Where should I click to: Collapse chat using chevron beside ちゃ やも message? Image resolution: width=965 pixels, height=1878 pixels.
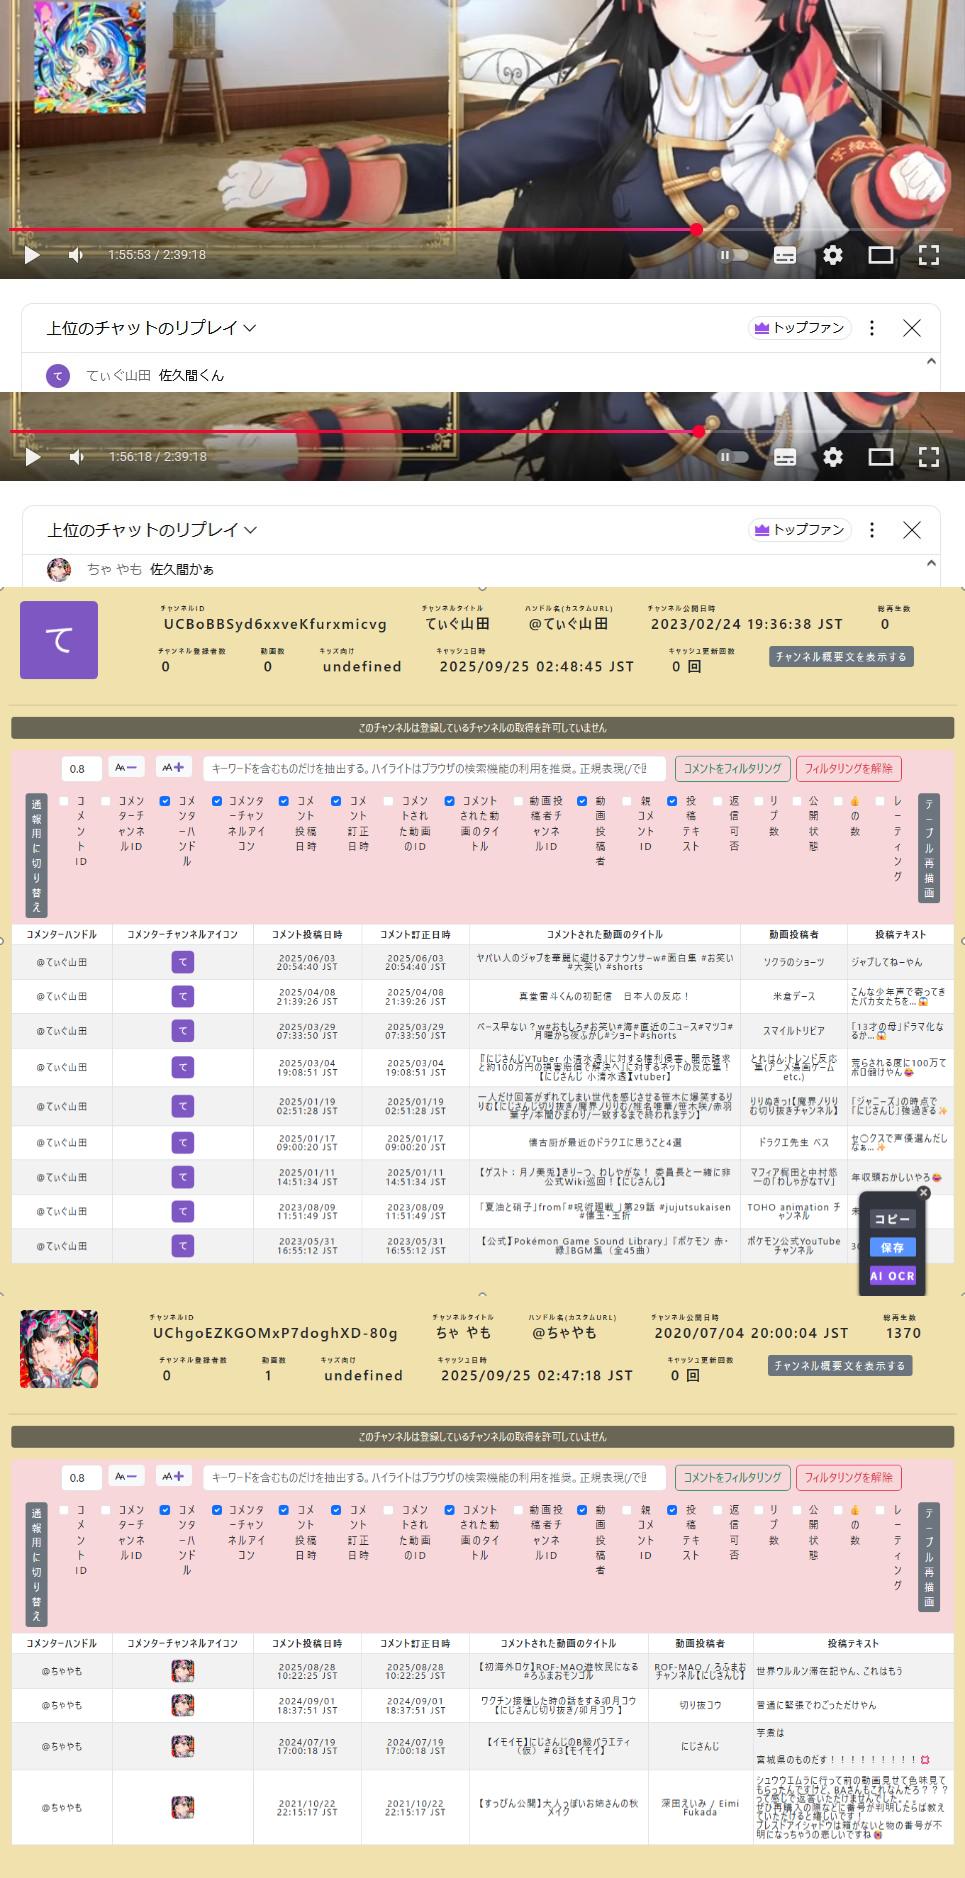pos(931,564)
